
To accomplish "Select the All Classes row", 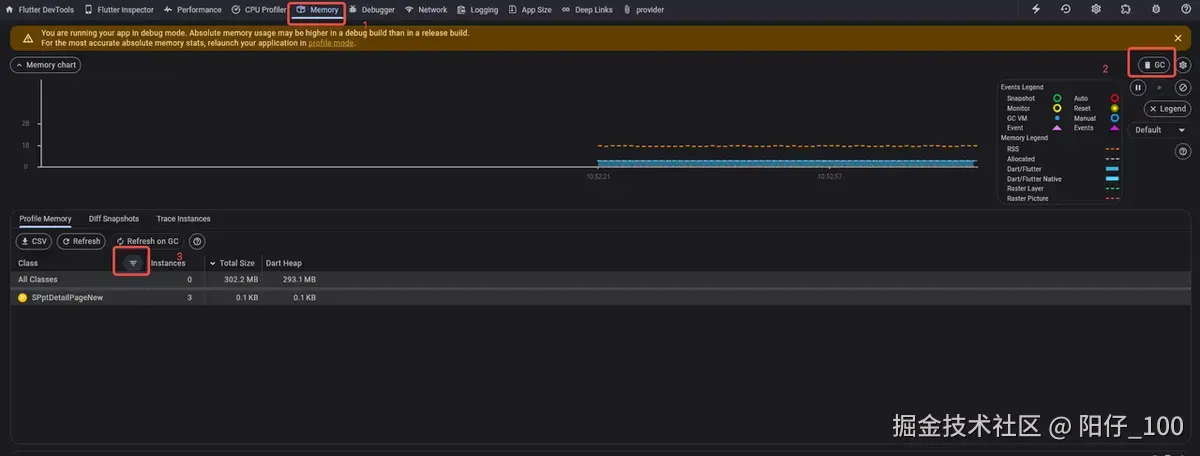I will click(x=600, y=280).
